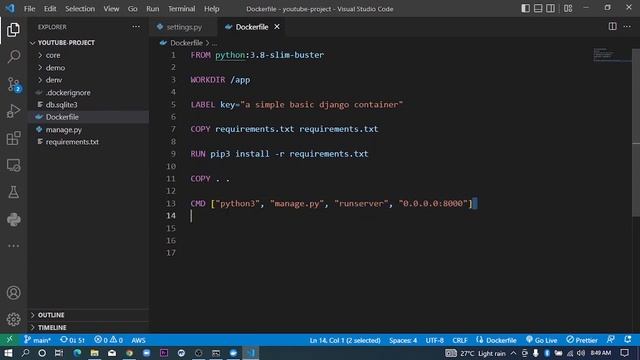
Task: Customize layout button in title bar
Action: [x=568, y=8]
